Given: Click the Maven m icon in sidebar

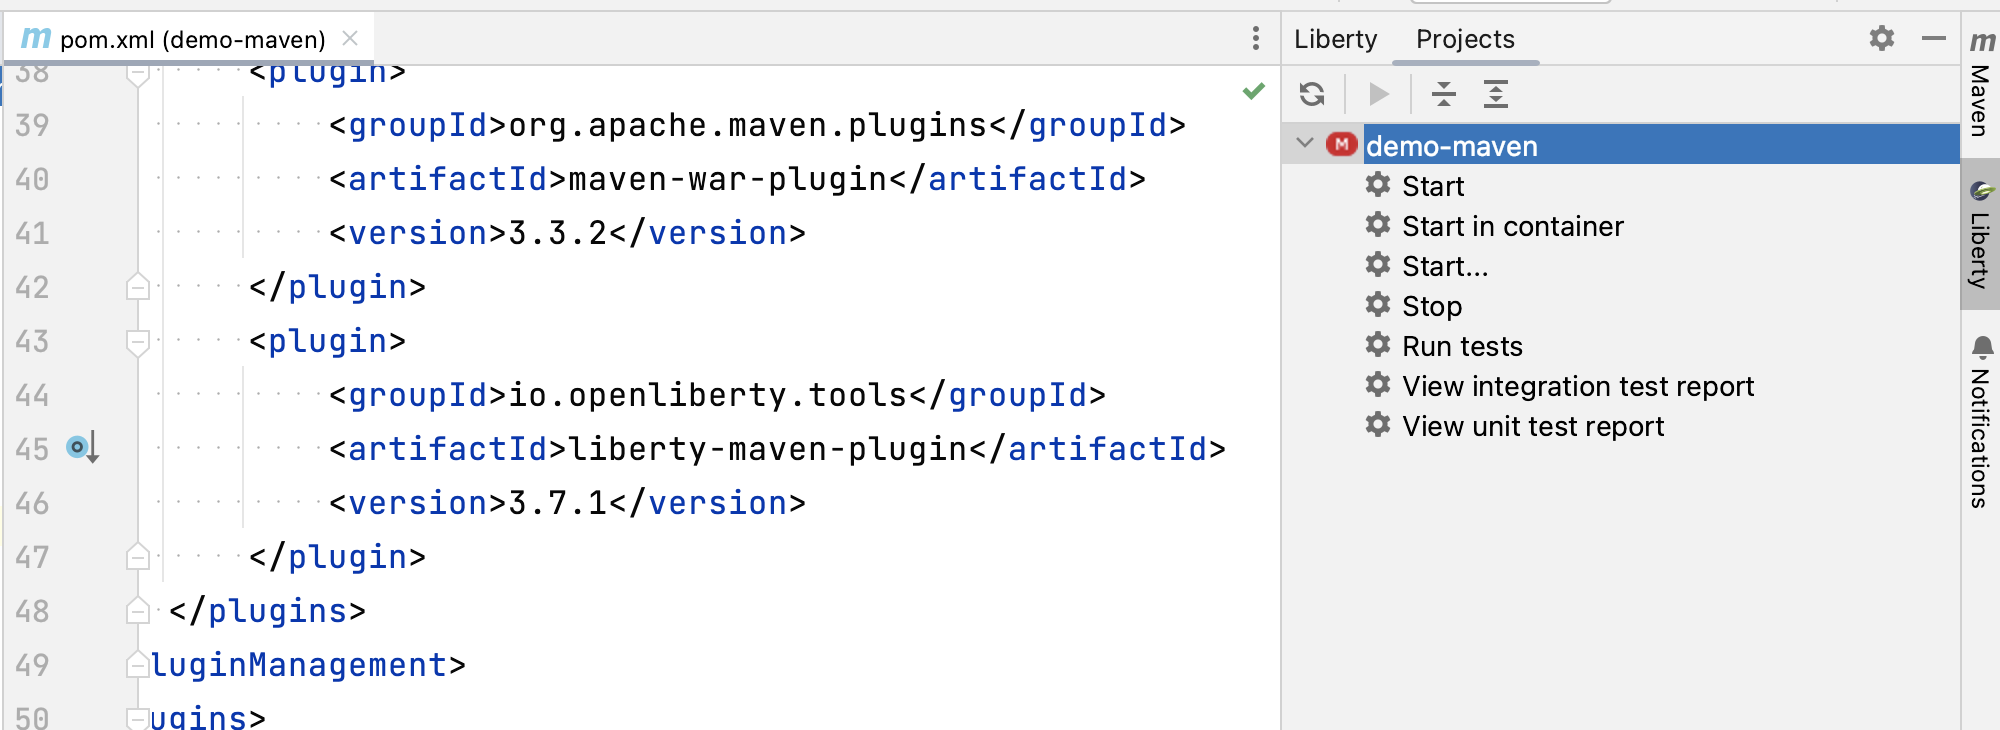Looking at the screenshot, I should (1982, 42).
